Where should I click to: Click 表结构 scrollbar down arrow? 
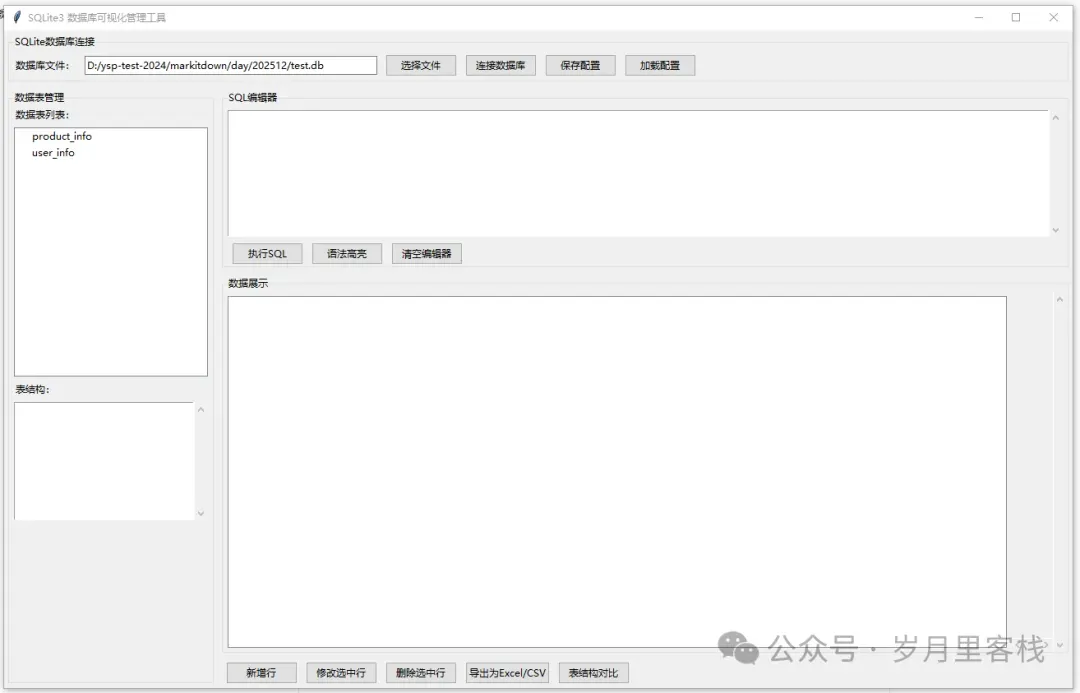coord(201,513)
